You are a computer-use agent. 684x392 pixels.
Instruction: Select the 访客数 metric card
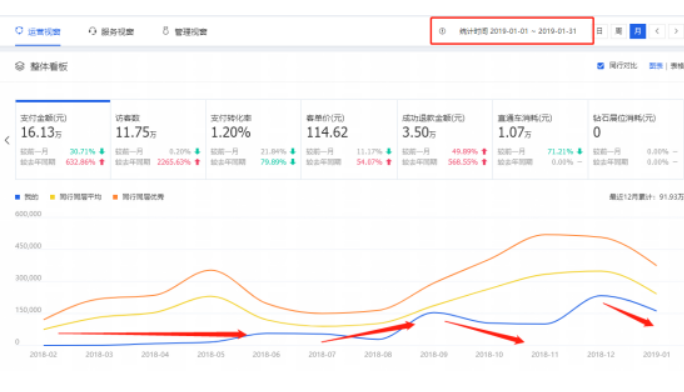[x=158, y=140]
